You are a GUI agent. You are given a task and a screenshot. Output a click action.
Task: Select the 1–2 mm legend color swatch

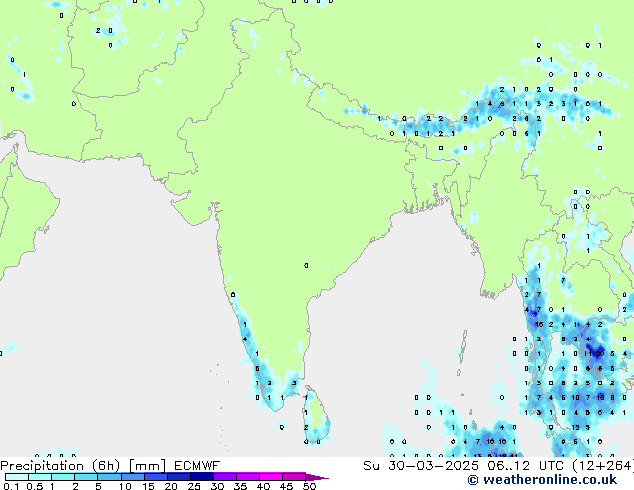pos(63,477)
